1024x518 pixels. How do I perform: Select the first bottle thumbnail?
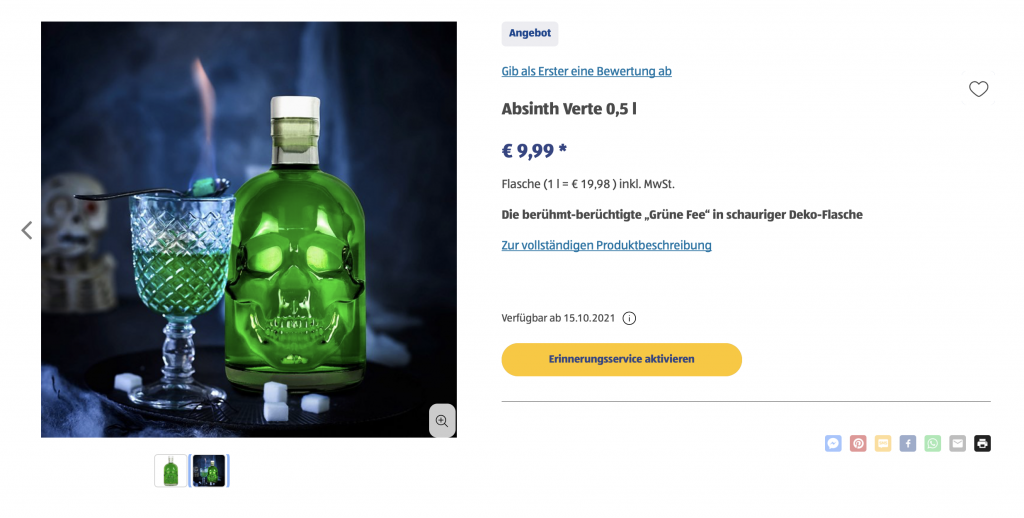pyautogui.click(x=170, y=471)
